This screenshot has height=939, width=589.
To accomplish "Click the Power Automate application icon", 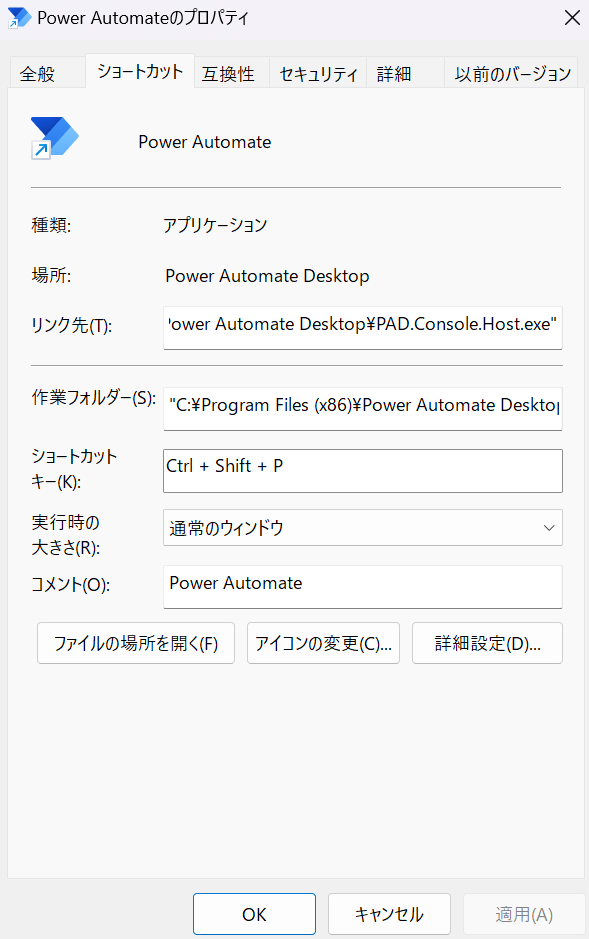I will [x=54, y=136].
